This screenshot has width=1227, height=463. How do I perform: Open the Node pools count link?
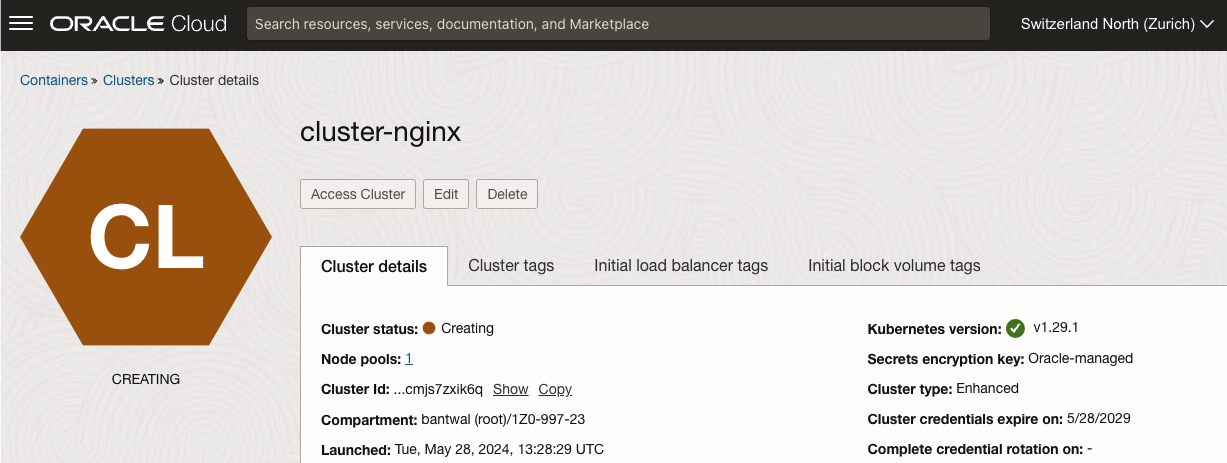click(409, 358)
